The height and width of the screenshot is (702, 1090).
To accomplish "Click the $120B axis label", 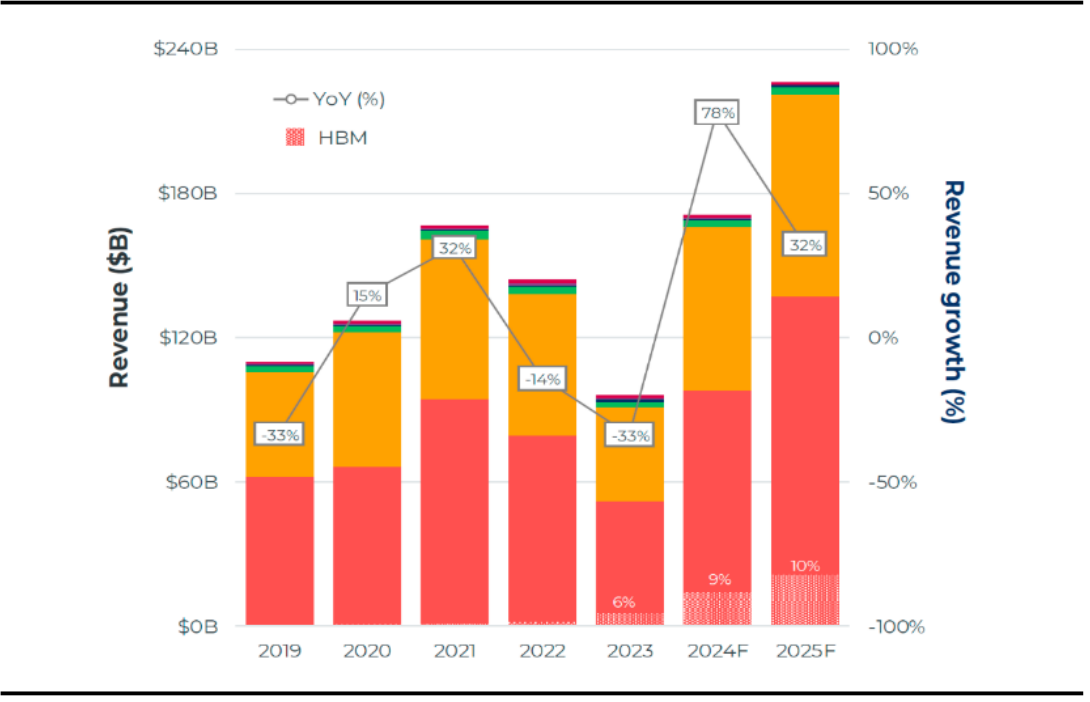I will pyautogui.click(x=188, y=338).
